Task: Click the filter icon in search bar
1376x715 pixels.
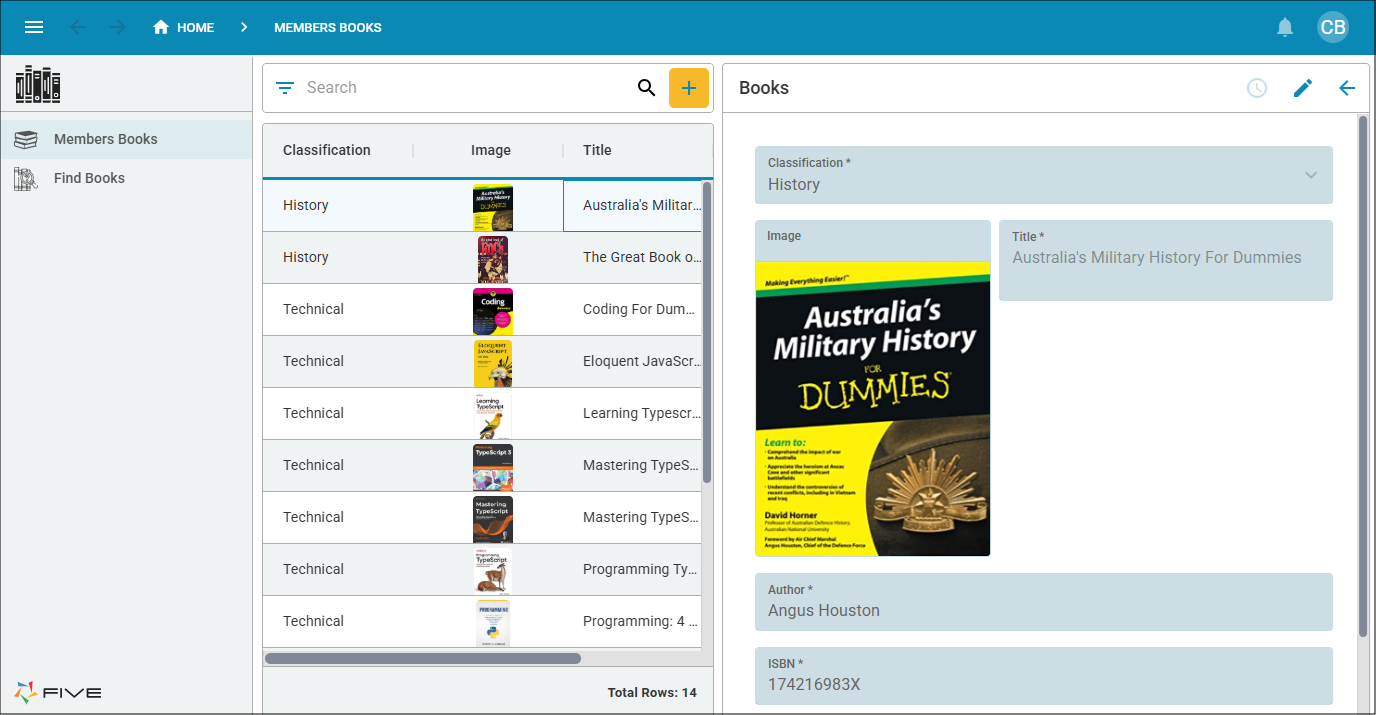Action: click(x=285, y=88)
